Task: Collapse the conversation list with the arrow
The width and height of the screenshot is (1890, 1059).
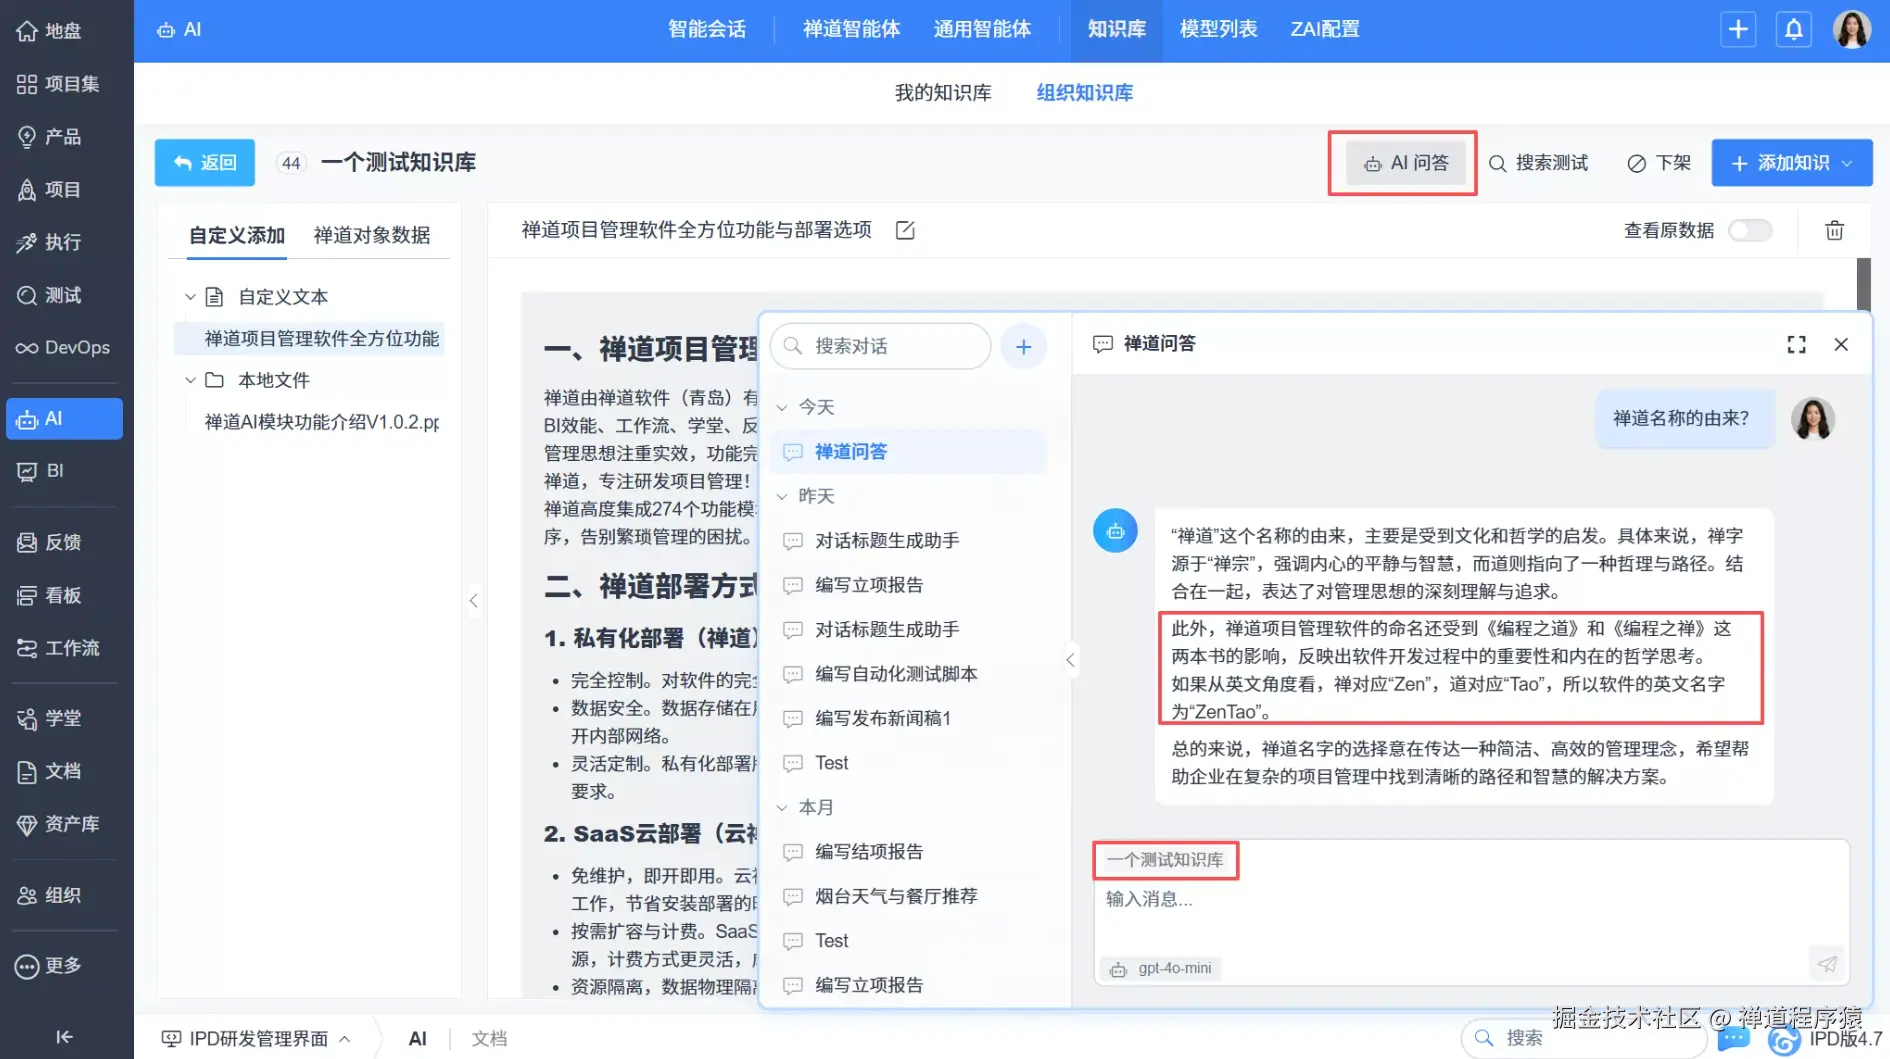Action: 1071,660
